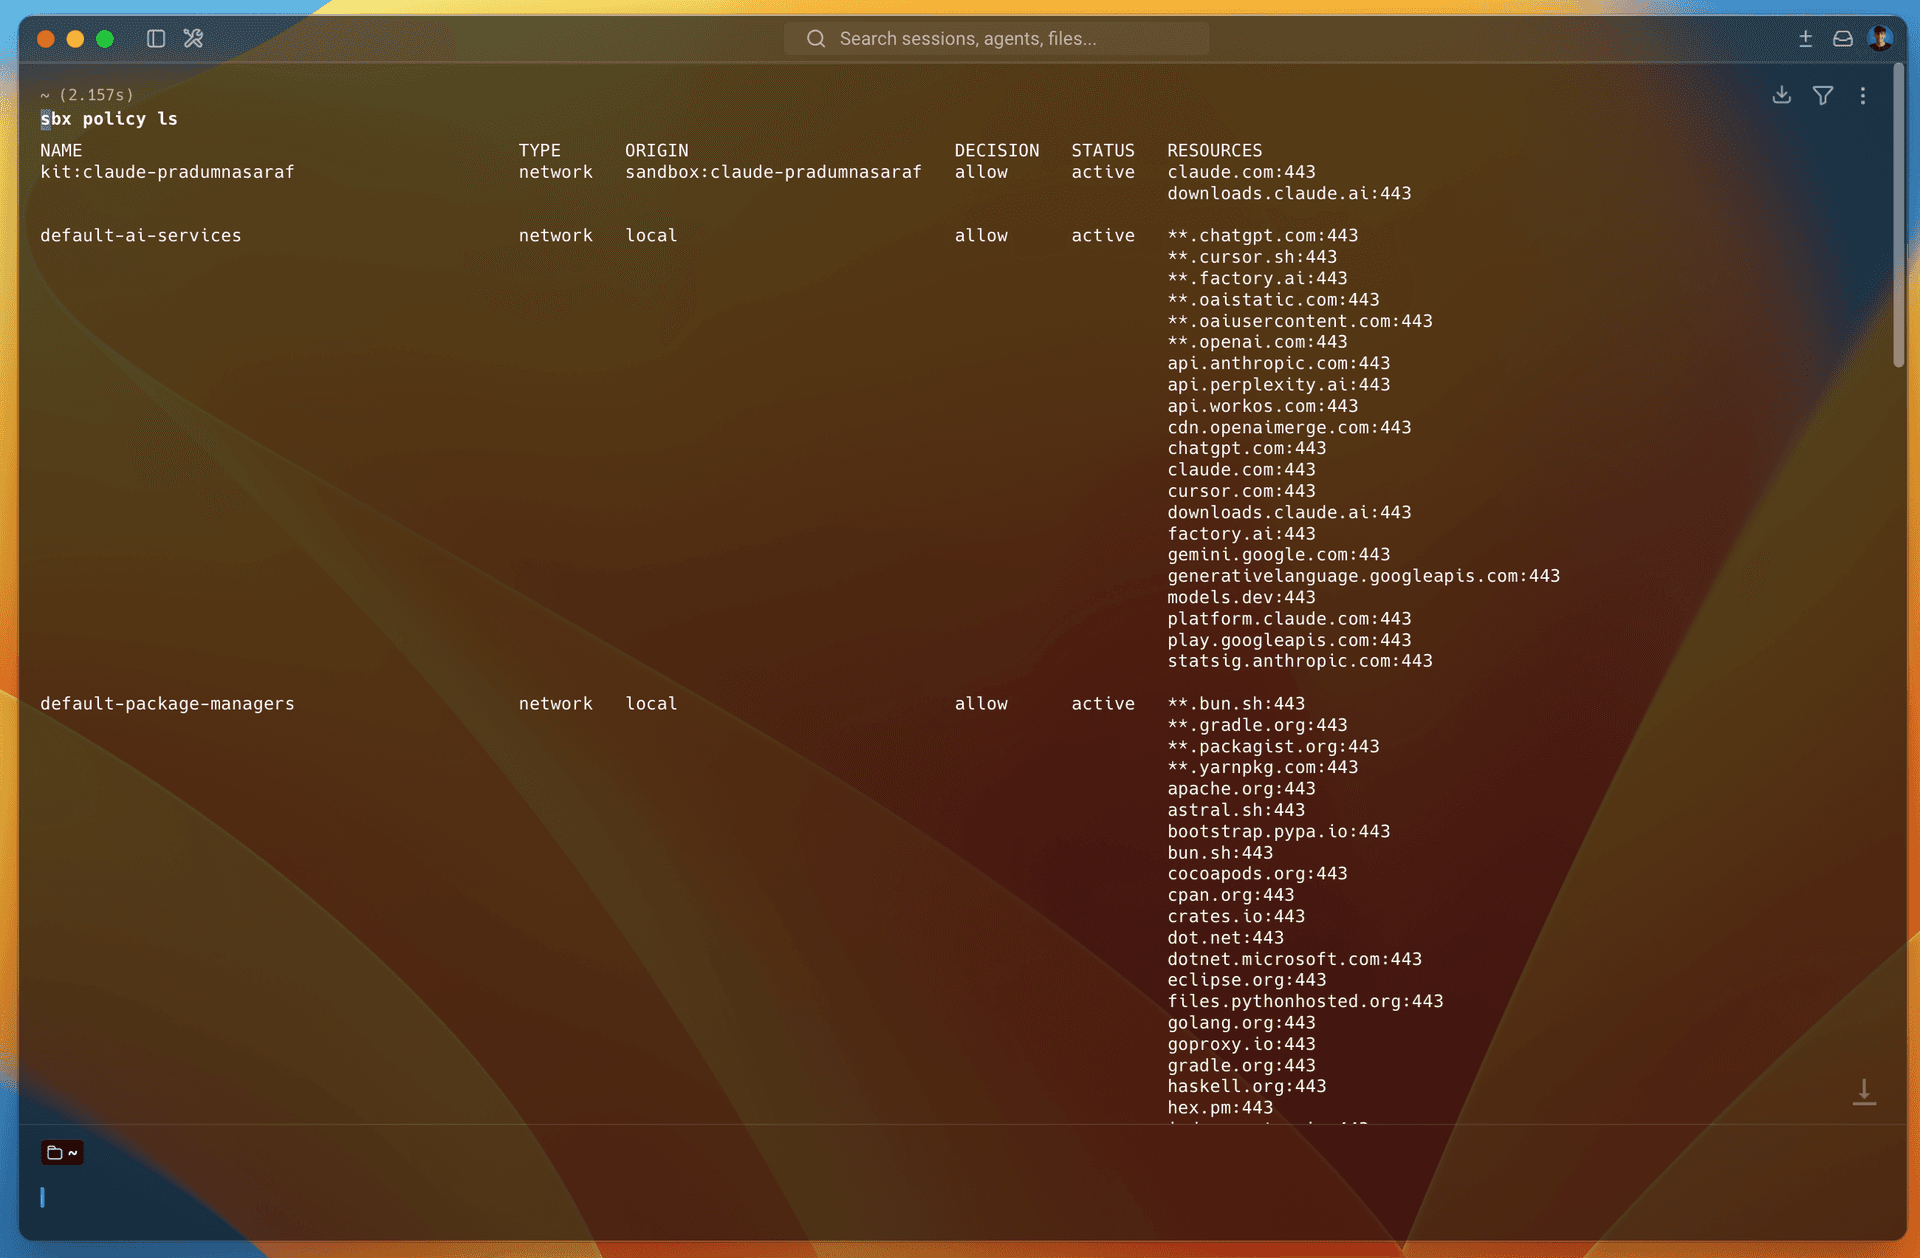Click the vertical scrollbar thumb

pos(1898,215)
